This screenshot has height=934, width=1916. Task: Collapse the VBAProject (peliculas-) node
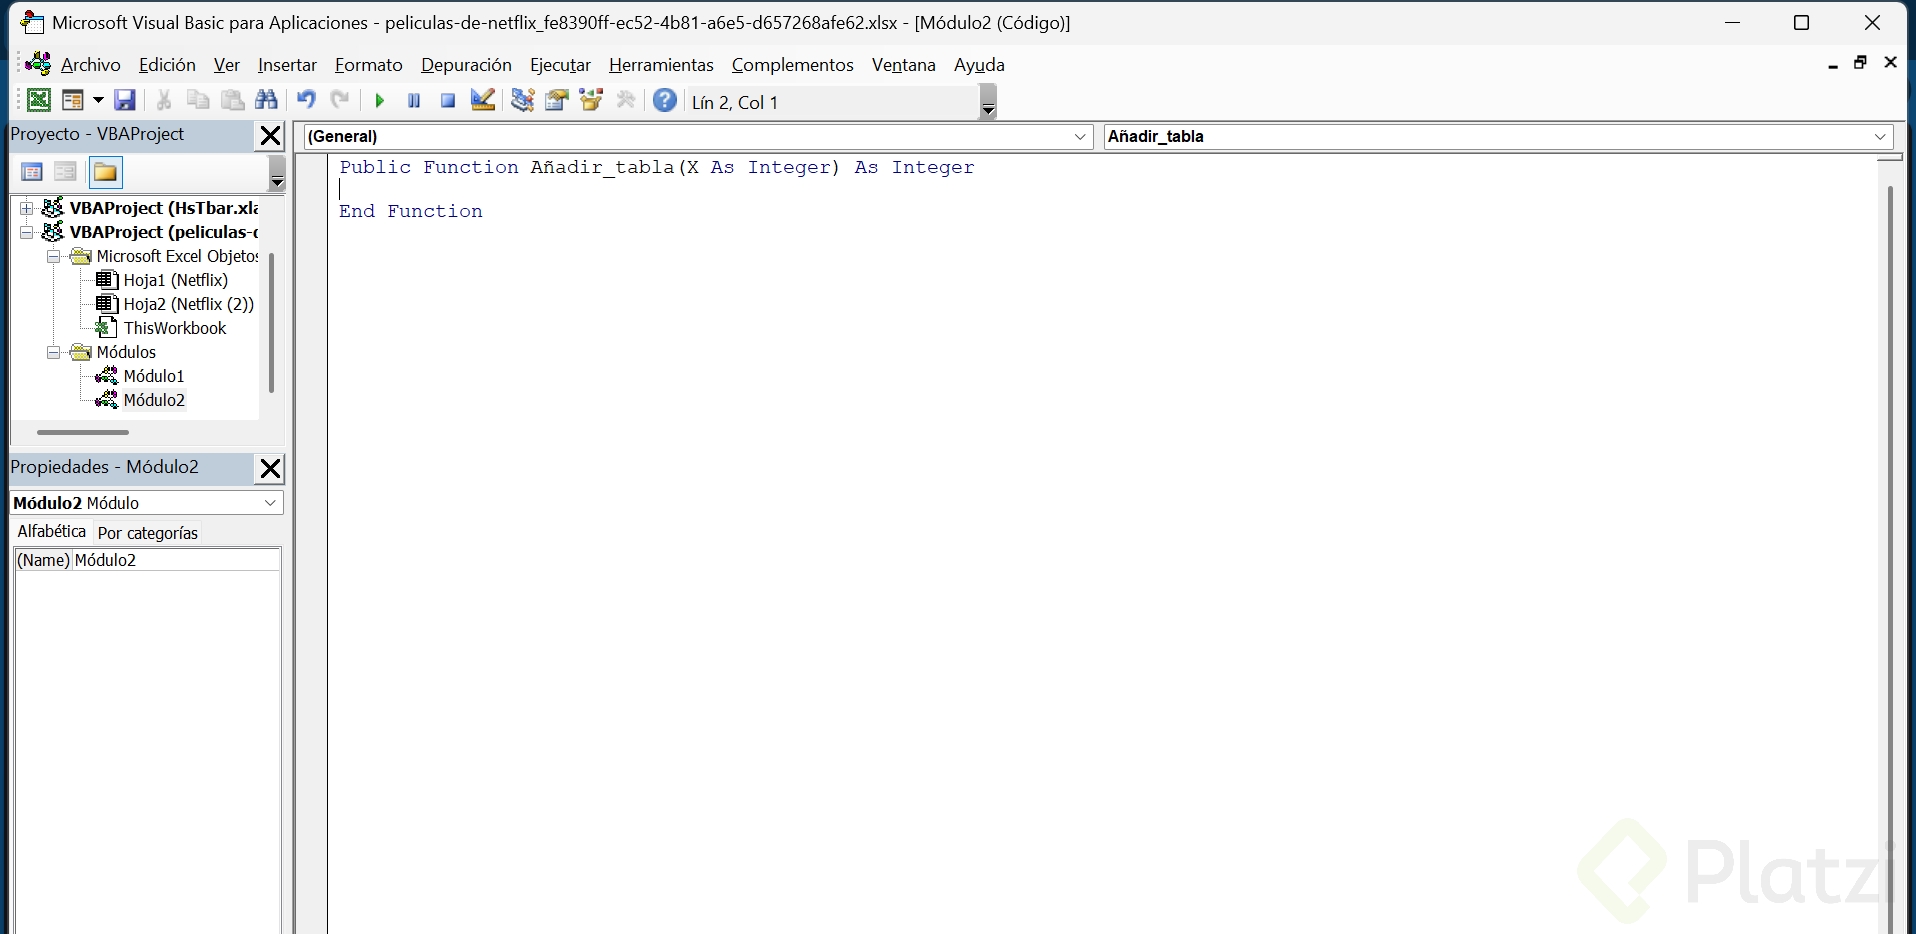tap(27, 232)
